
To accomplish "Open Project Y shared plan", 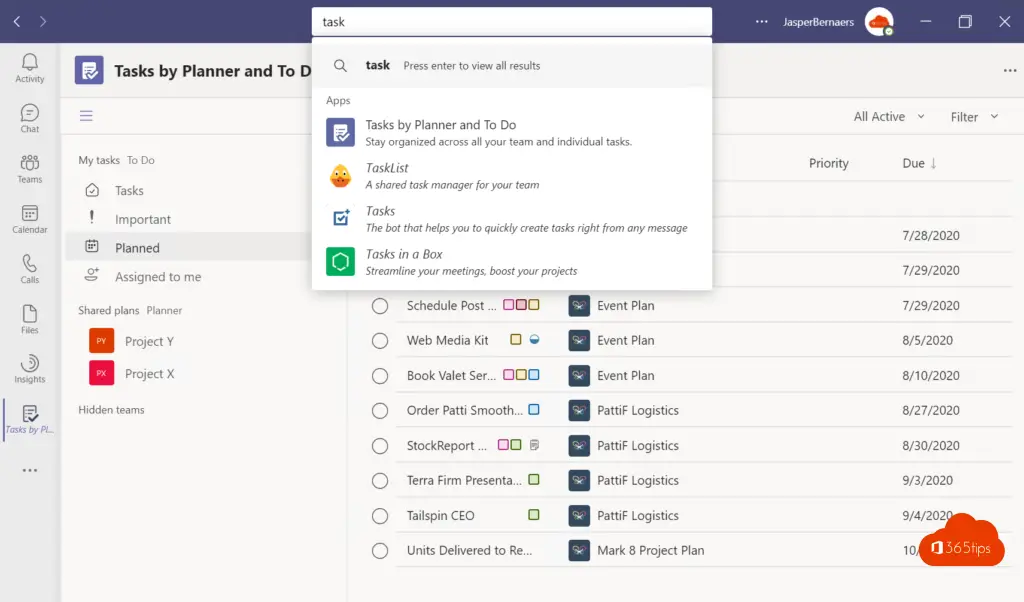I will coord(149,341).
